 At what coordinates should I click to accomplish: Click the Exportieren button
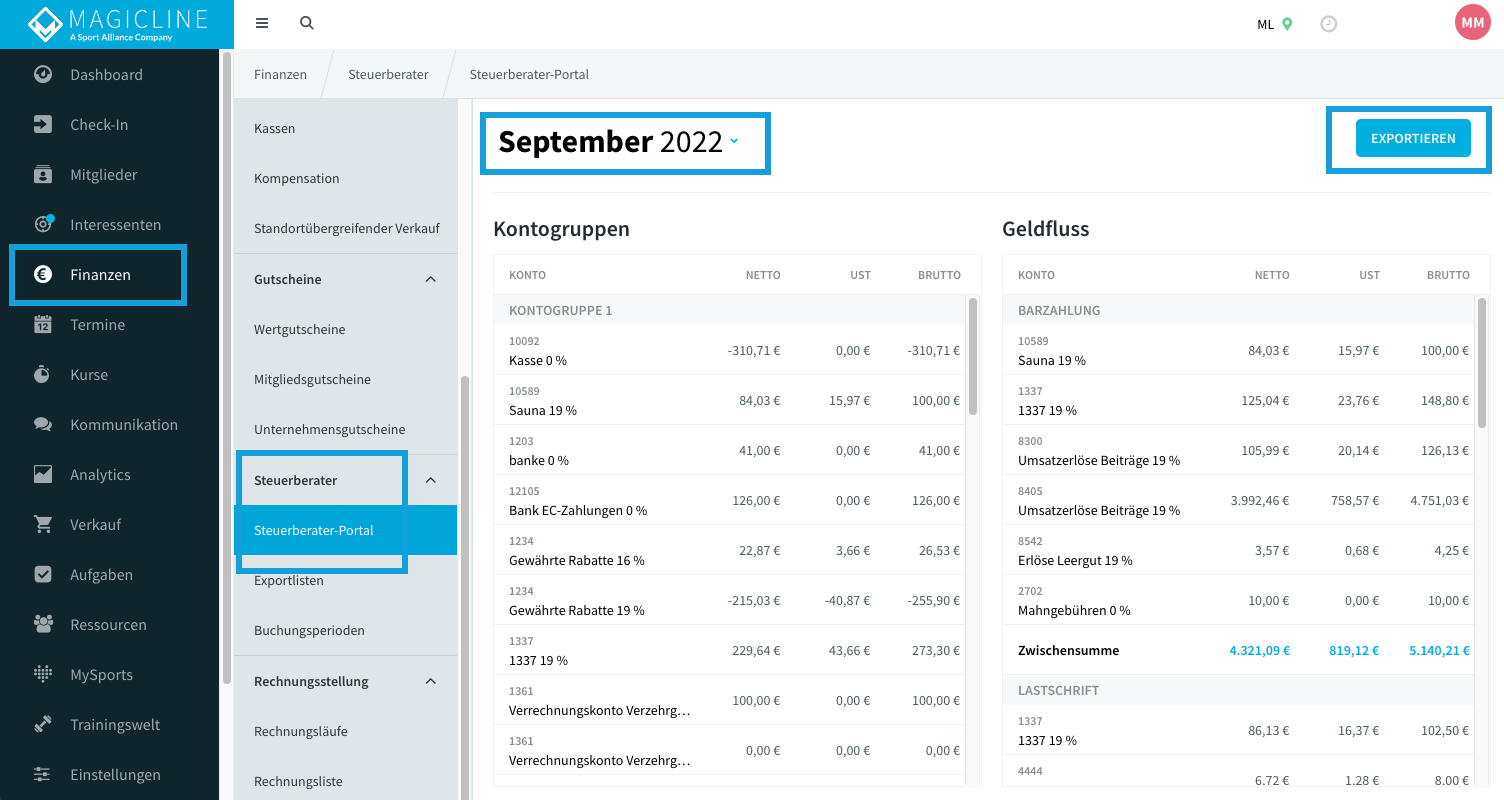[1413, 138]
